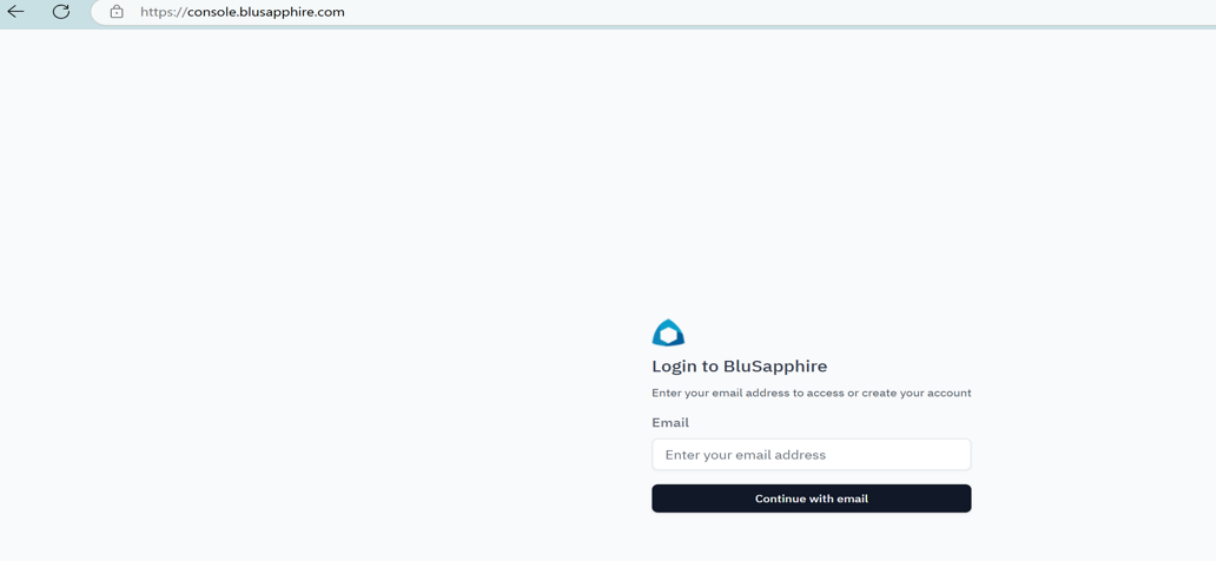This screenshot has height=566, width=1216.
Task: View connection security via the padlock
Action: [117, 12]
